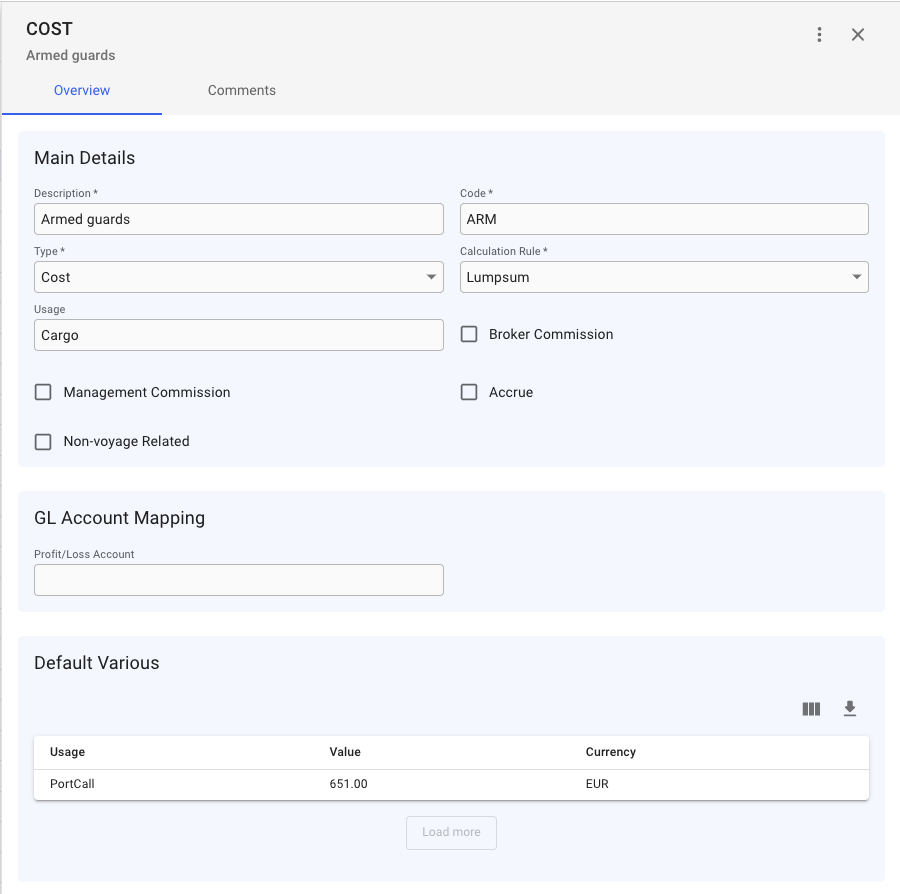Click the Value column header
The height and width of the screenshot is (894, 900).
click(x=345, y=752)
